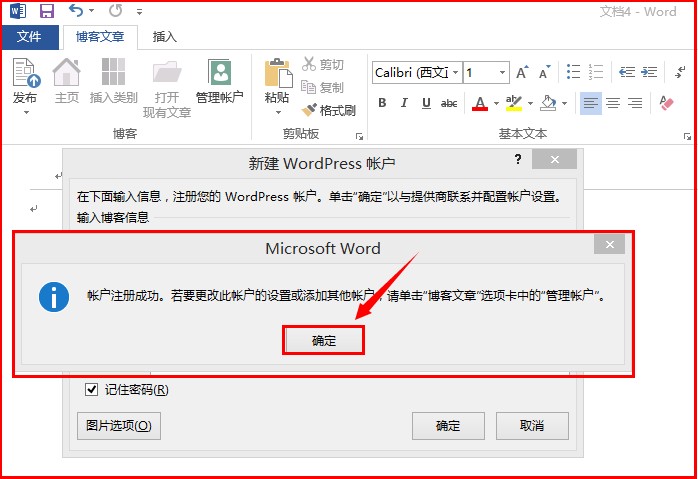Click the Word application icon in title bar
Viewport: 698px width, 479px height.
click(x=18, y=11)
